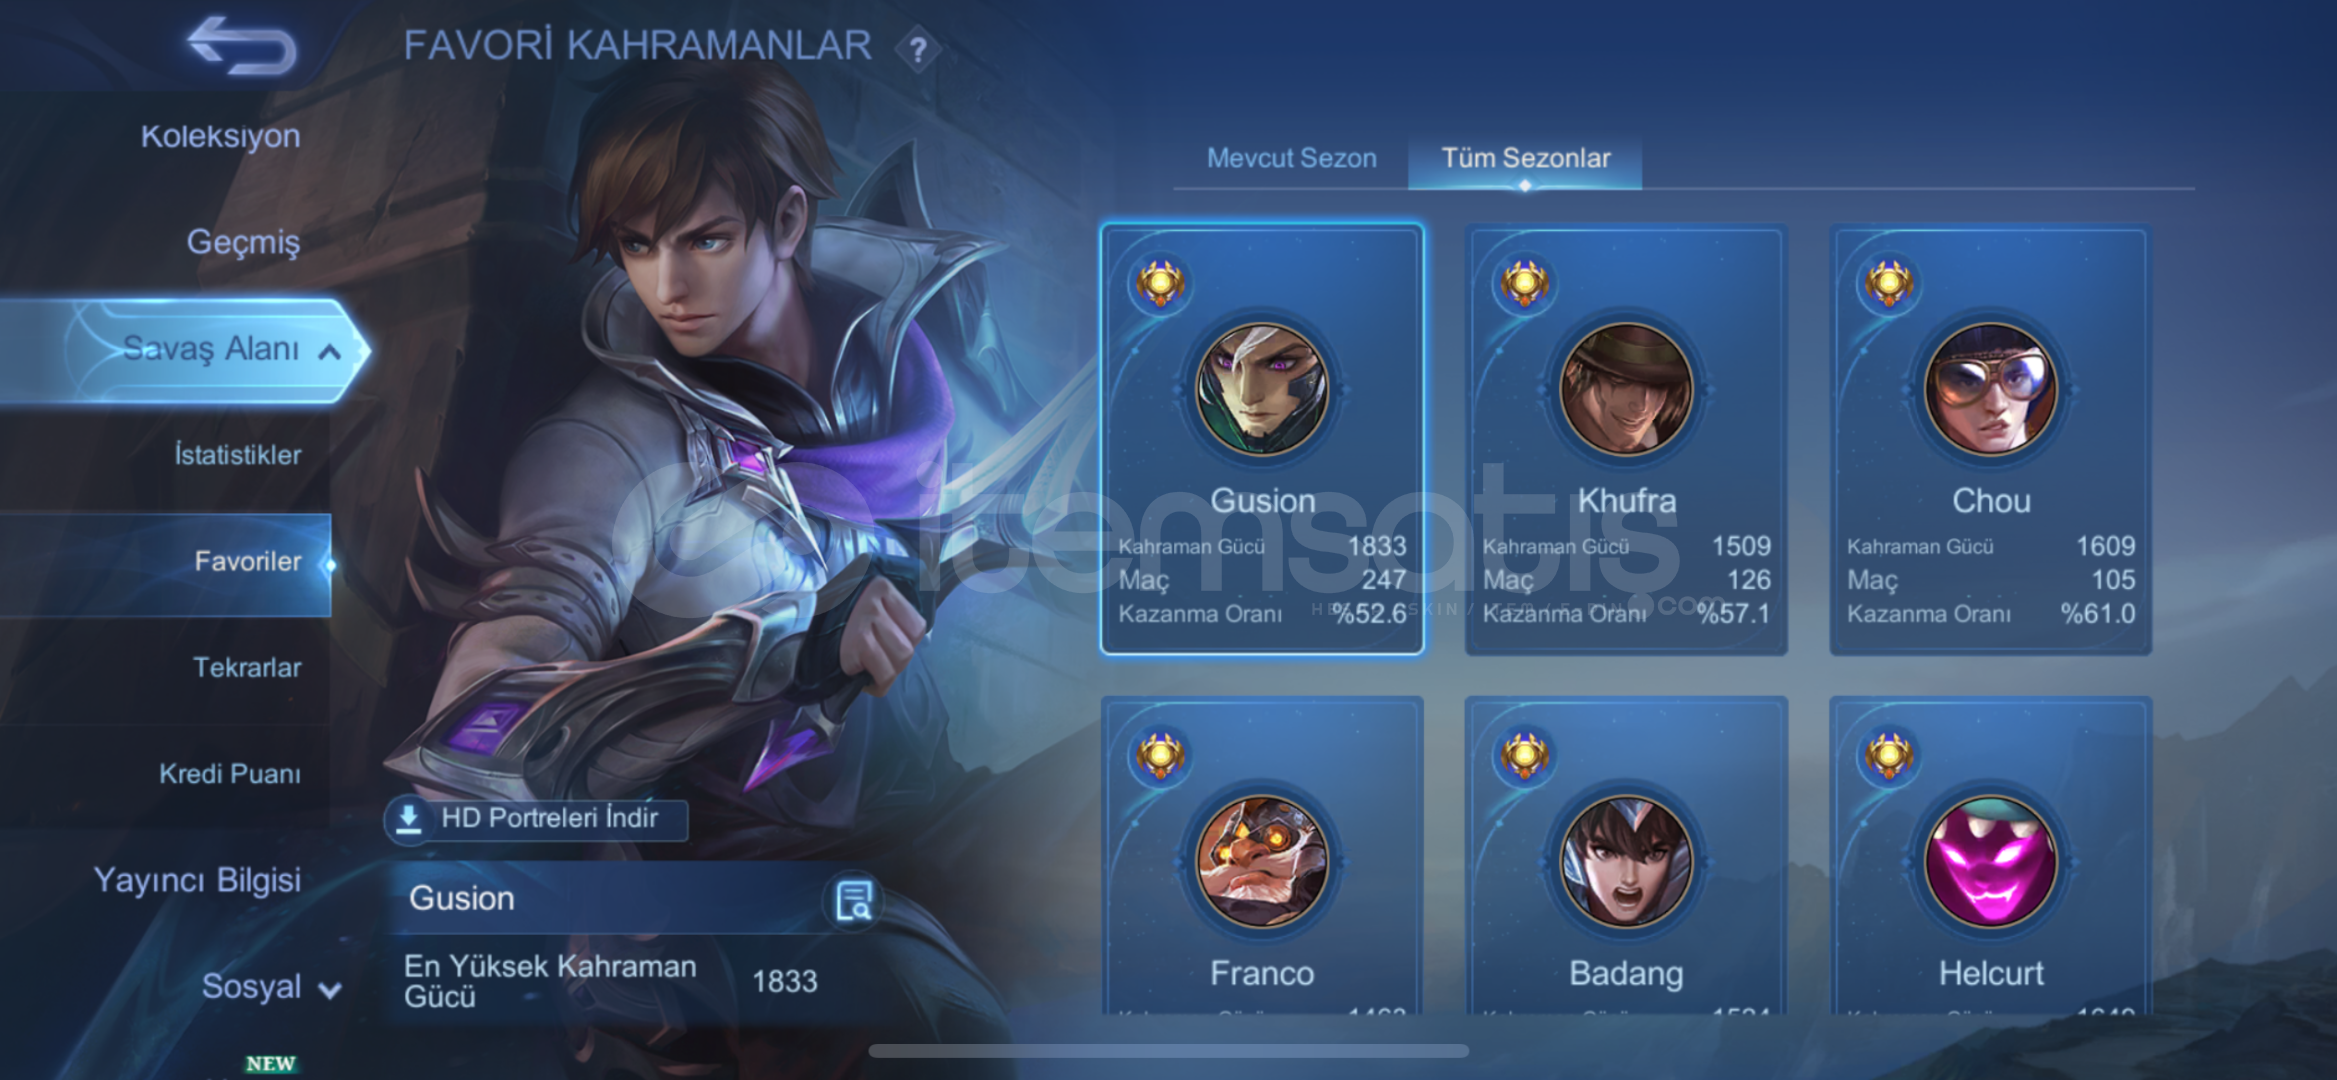Select the Khufra hero portrait
2337x1080 pixels.
[x=1626, y=388]
